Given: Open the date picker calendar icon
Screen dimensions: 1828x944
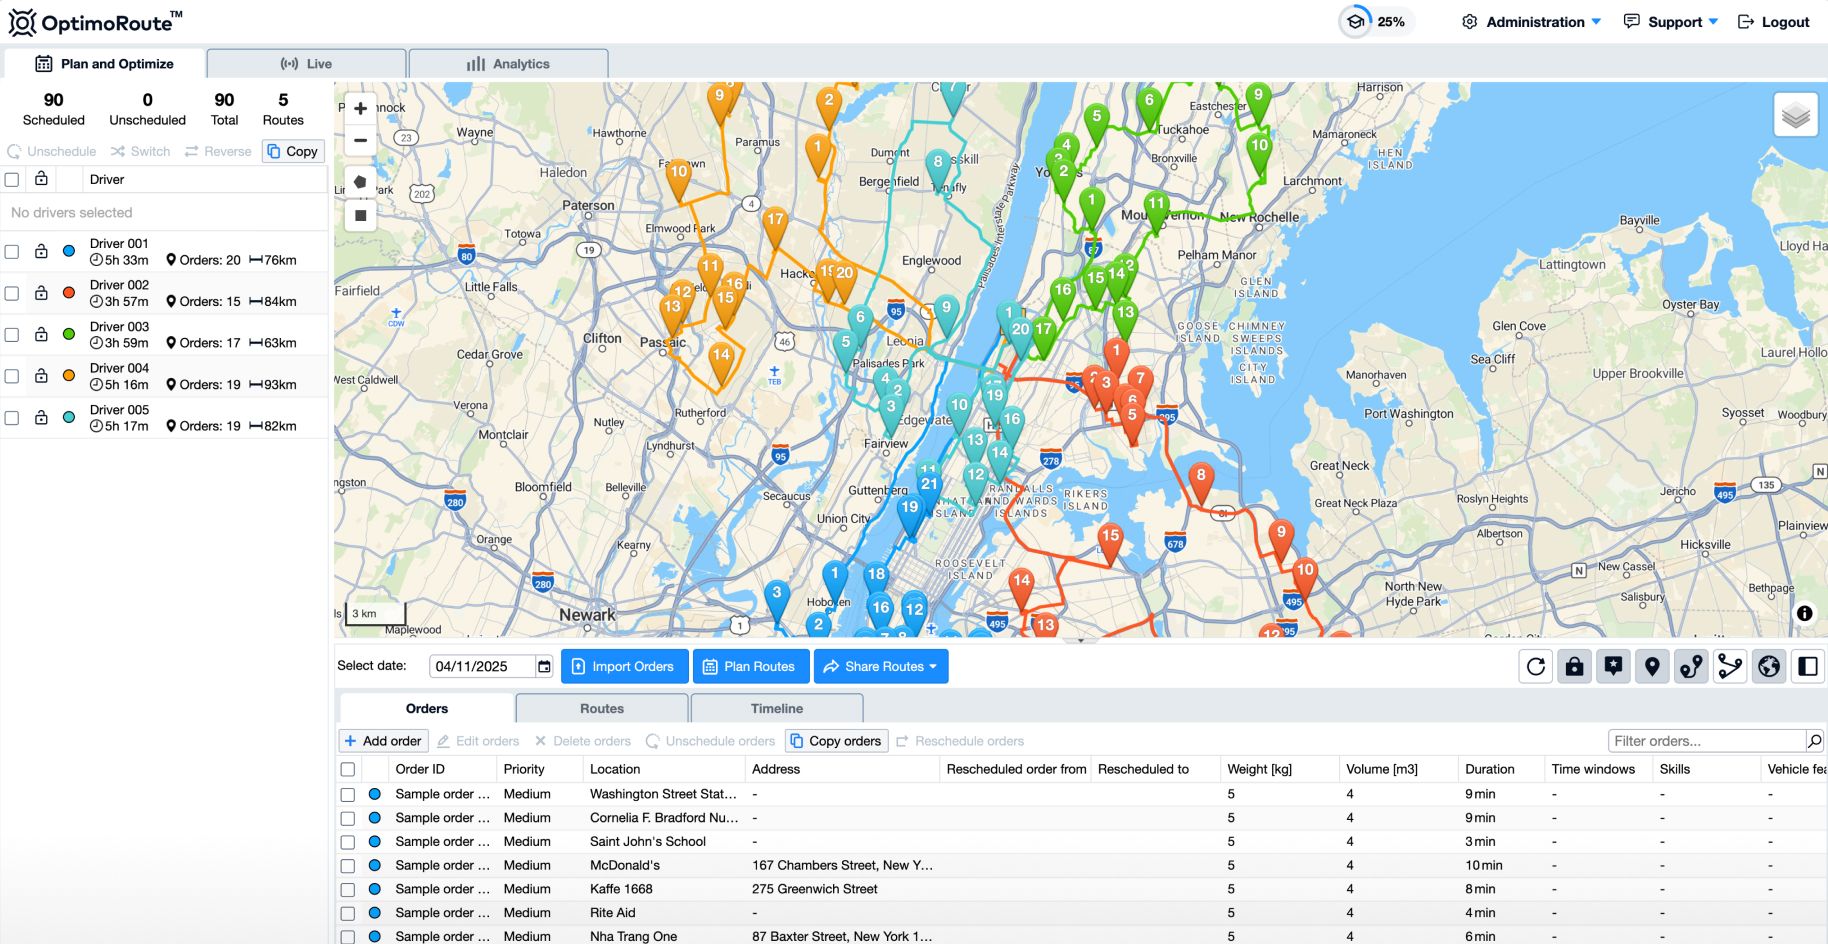Looking at the screenshot, I should [544, 666].
